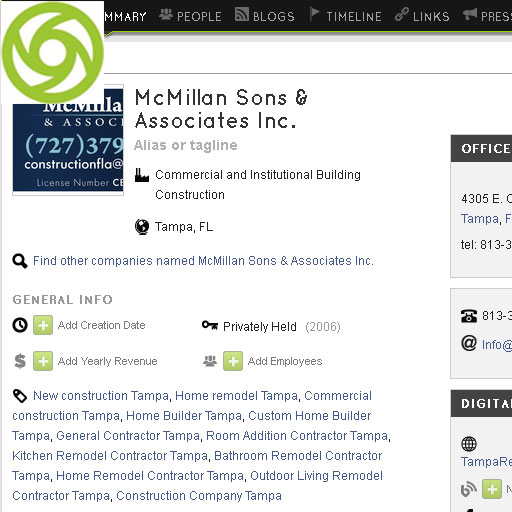Screen dimensions: 512x512
Task: Click the magnifying glass search icon
Action: pyautogui.click(x=20, y=261)
